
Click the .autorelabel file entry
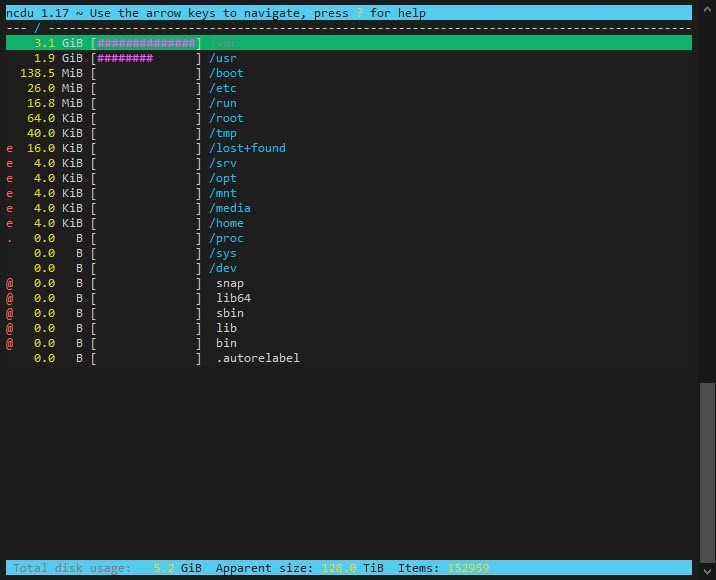pos(258,358)
